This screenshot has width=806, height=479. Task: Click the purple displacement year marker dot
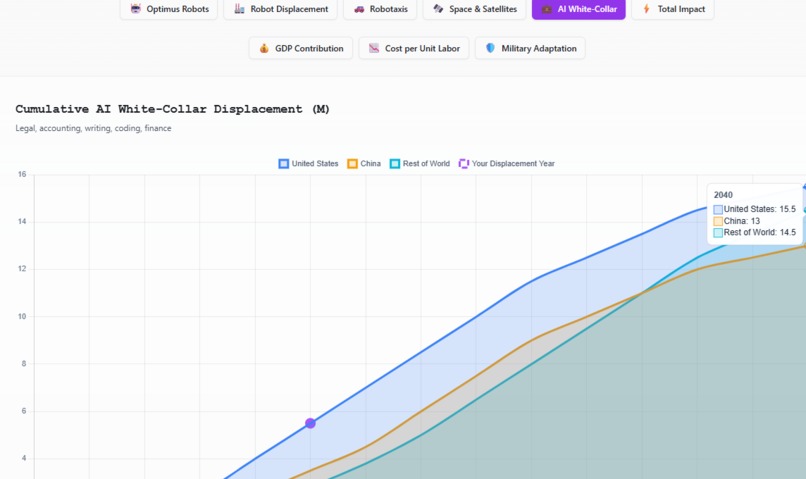(310, 423)
